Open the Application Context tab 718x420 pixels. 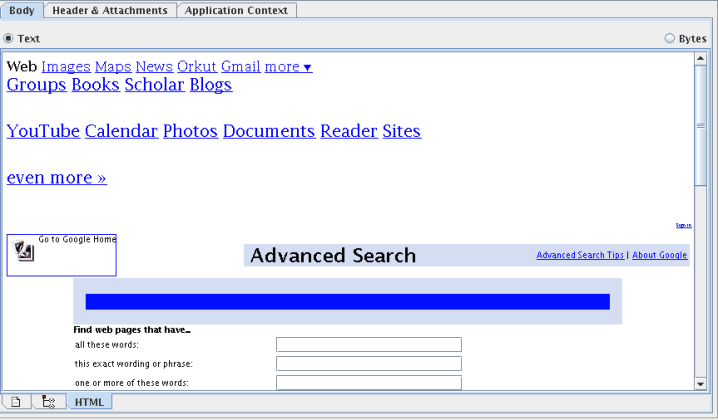[x=236, y=10]
